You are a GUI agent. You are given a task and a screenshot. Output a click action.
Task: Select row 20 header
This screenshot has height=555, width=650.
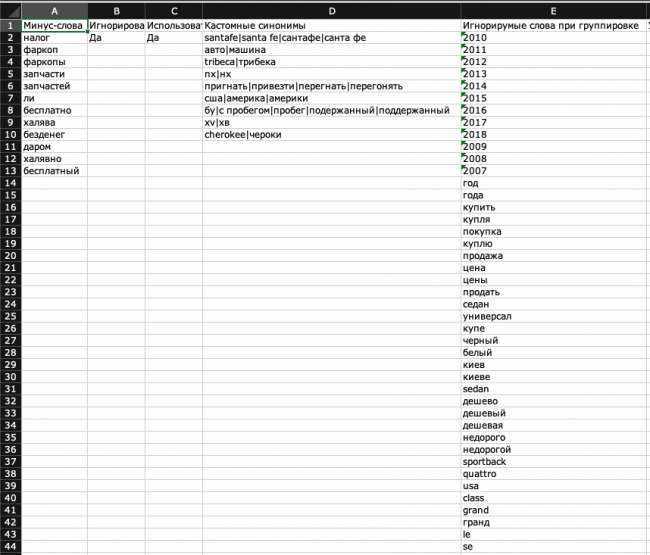[x=9, y=255]
